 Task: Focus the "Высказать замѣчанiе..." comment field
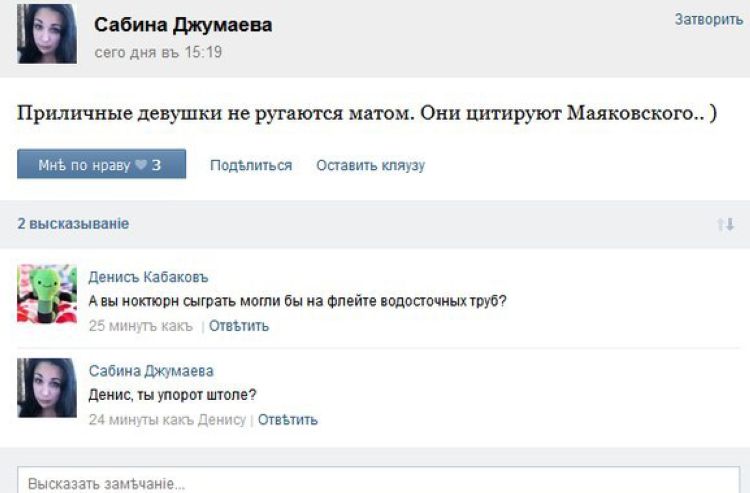(x=380, y=482)
